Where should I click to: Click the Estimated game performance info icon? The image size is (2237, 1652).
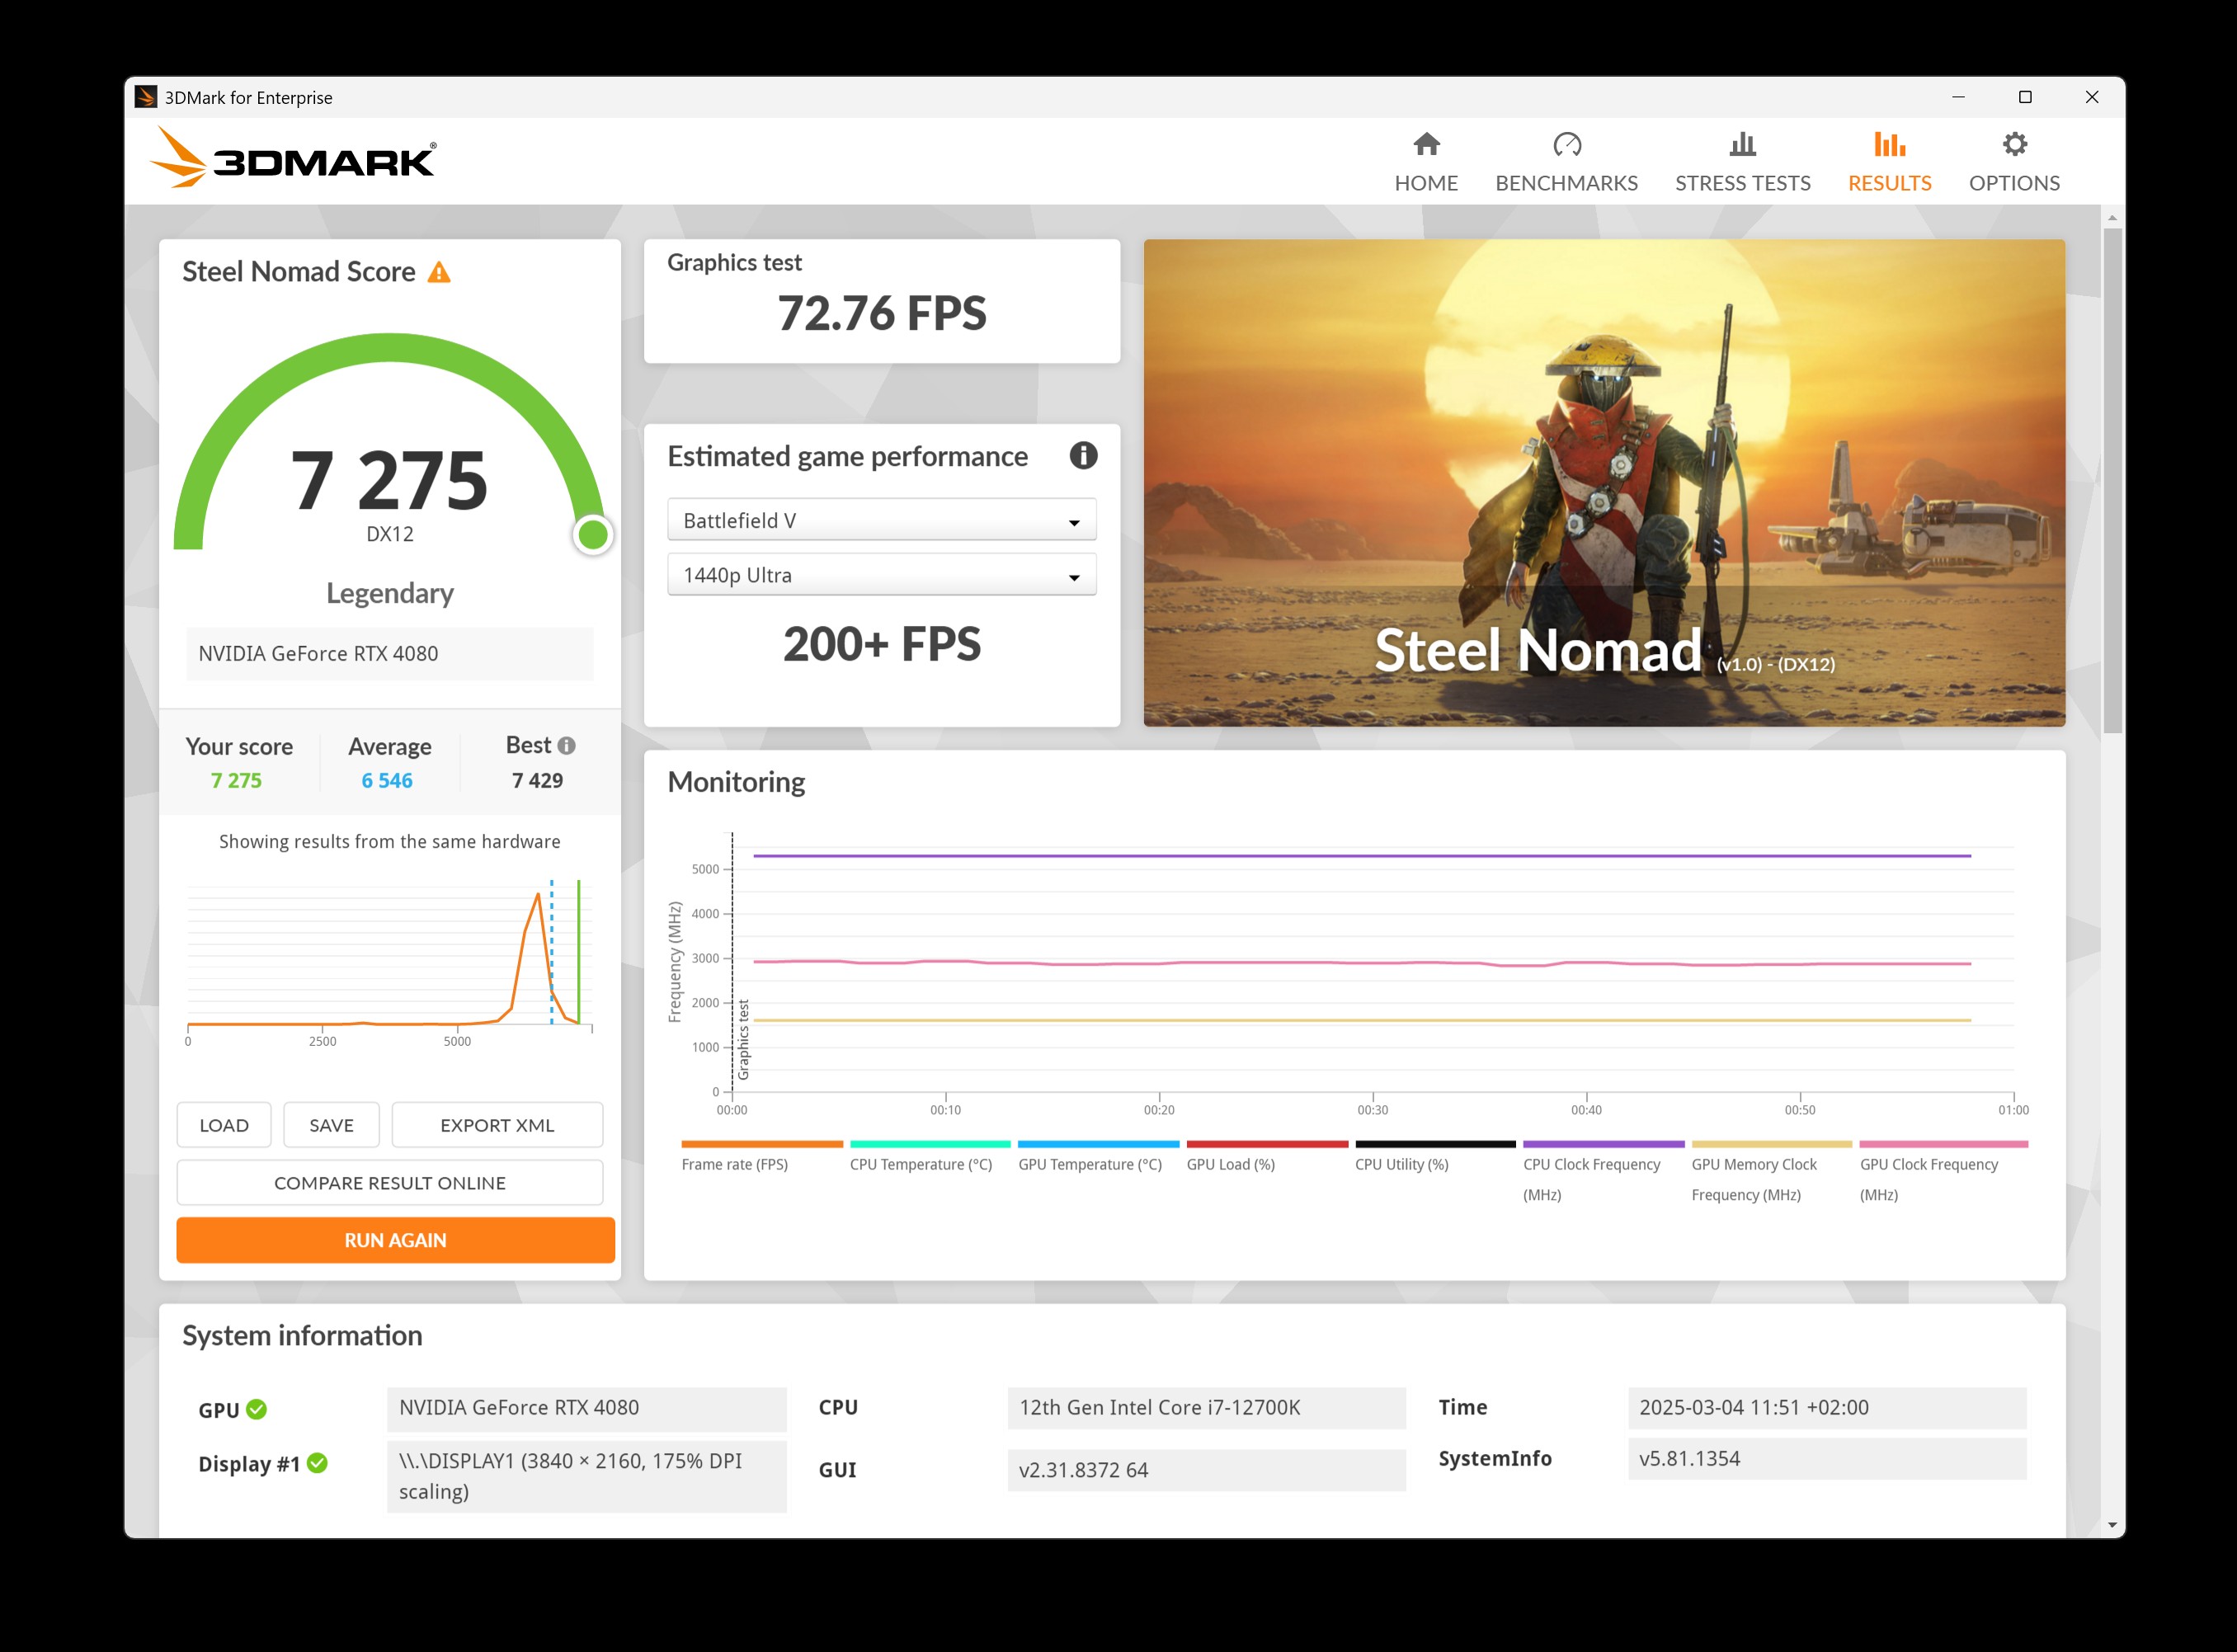(1083, 456)
